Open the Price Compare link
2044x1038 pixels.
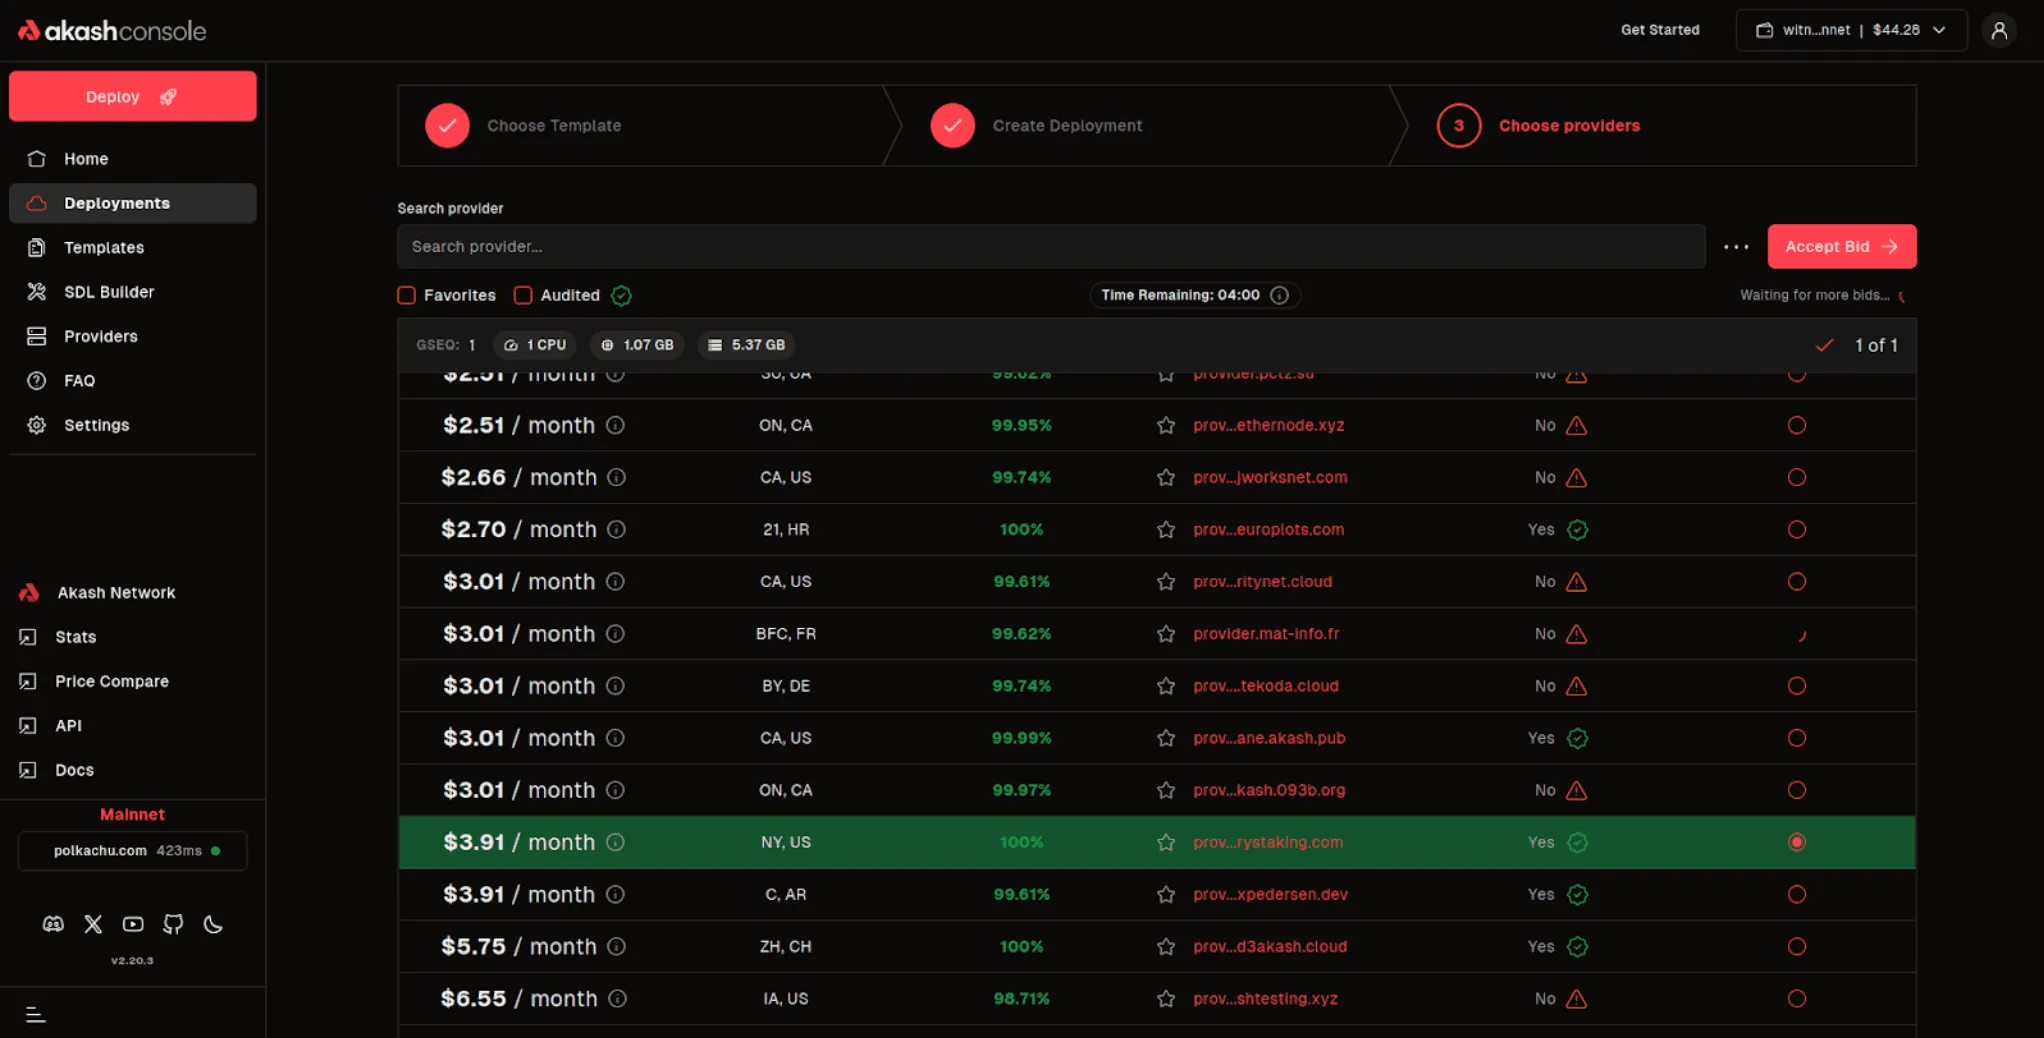[111, 681]
